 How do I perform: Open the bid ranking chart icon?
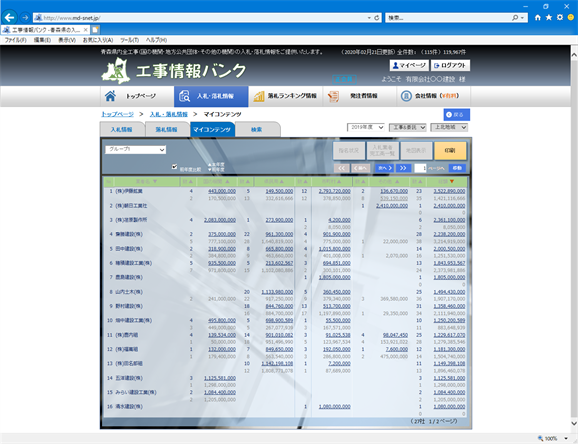[x=259, y=96]
